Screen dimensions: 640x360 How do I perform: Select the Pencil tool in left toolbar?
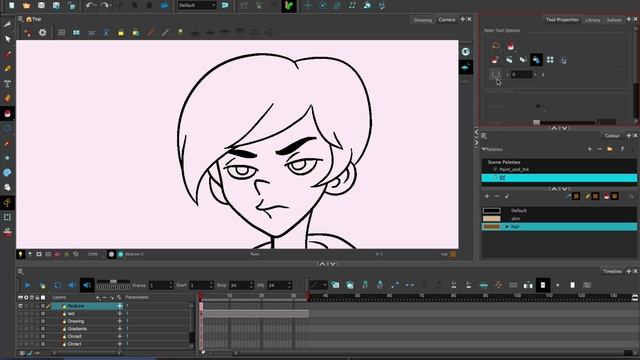(x=7, y=69)
